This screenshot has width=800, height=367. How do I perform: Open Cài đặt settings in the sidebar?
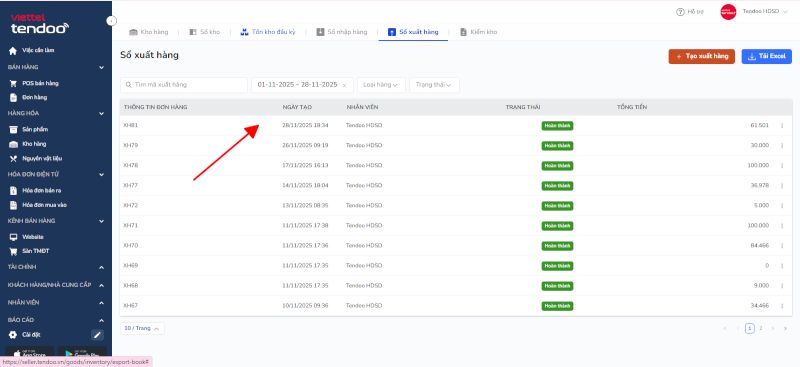(x=25, y=335)
